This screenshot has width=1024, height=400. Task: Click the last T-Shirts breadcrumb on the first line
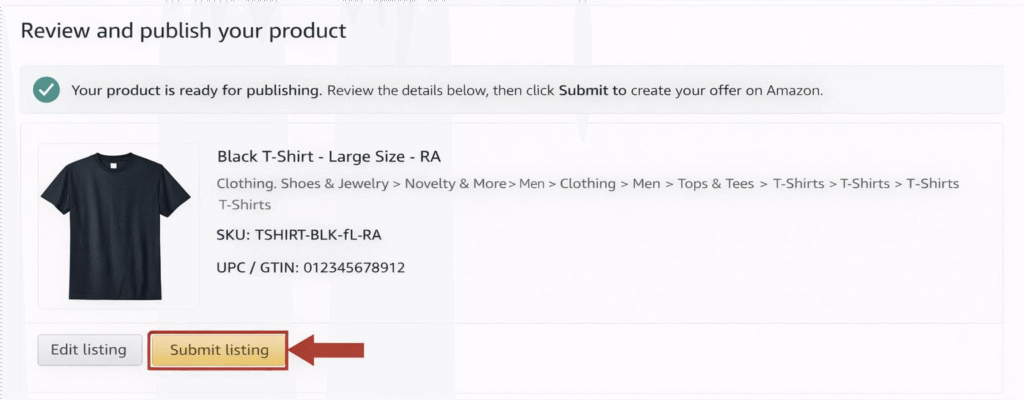pyautogui.click(x=932, y=184)
